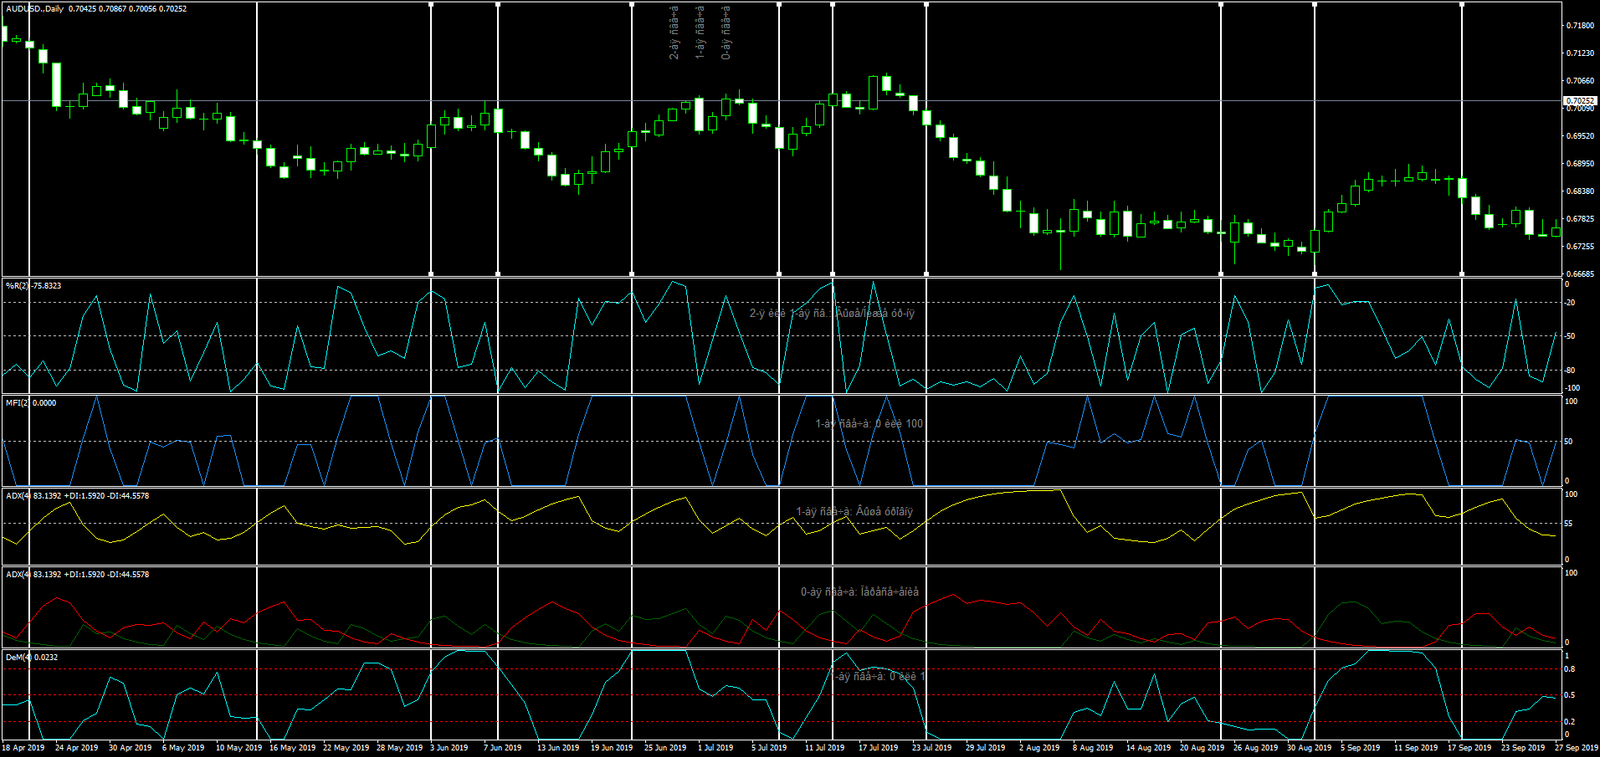Click the 0.8 level on the DeM scale
This screenshot has height=757, width=1600.
(x=1569, y=670)
